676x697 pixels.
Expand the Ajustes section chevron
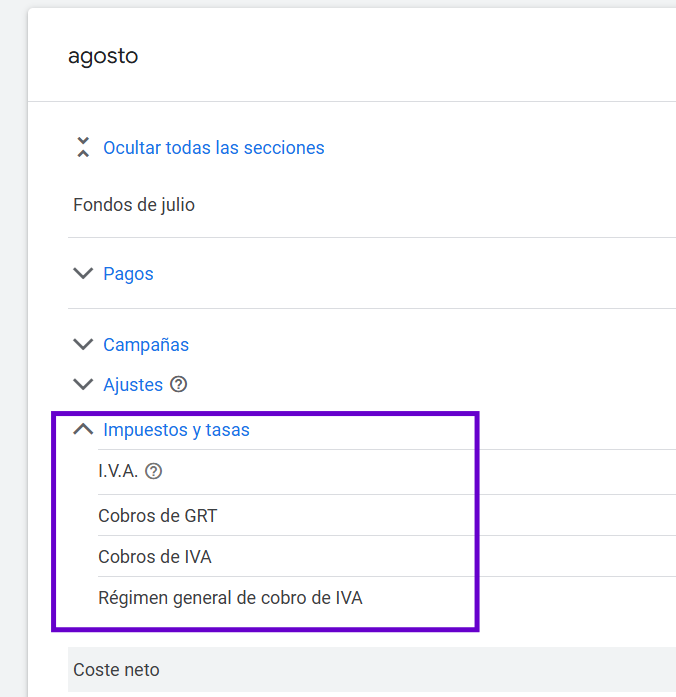(x=83, y=384)
